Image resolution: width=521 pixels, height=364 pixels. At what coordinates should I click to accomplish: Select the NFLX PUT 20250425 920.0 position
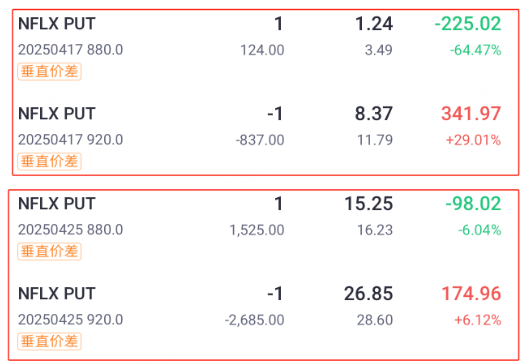pyautogui.click(x=260, y=317)
